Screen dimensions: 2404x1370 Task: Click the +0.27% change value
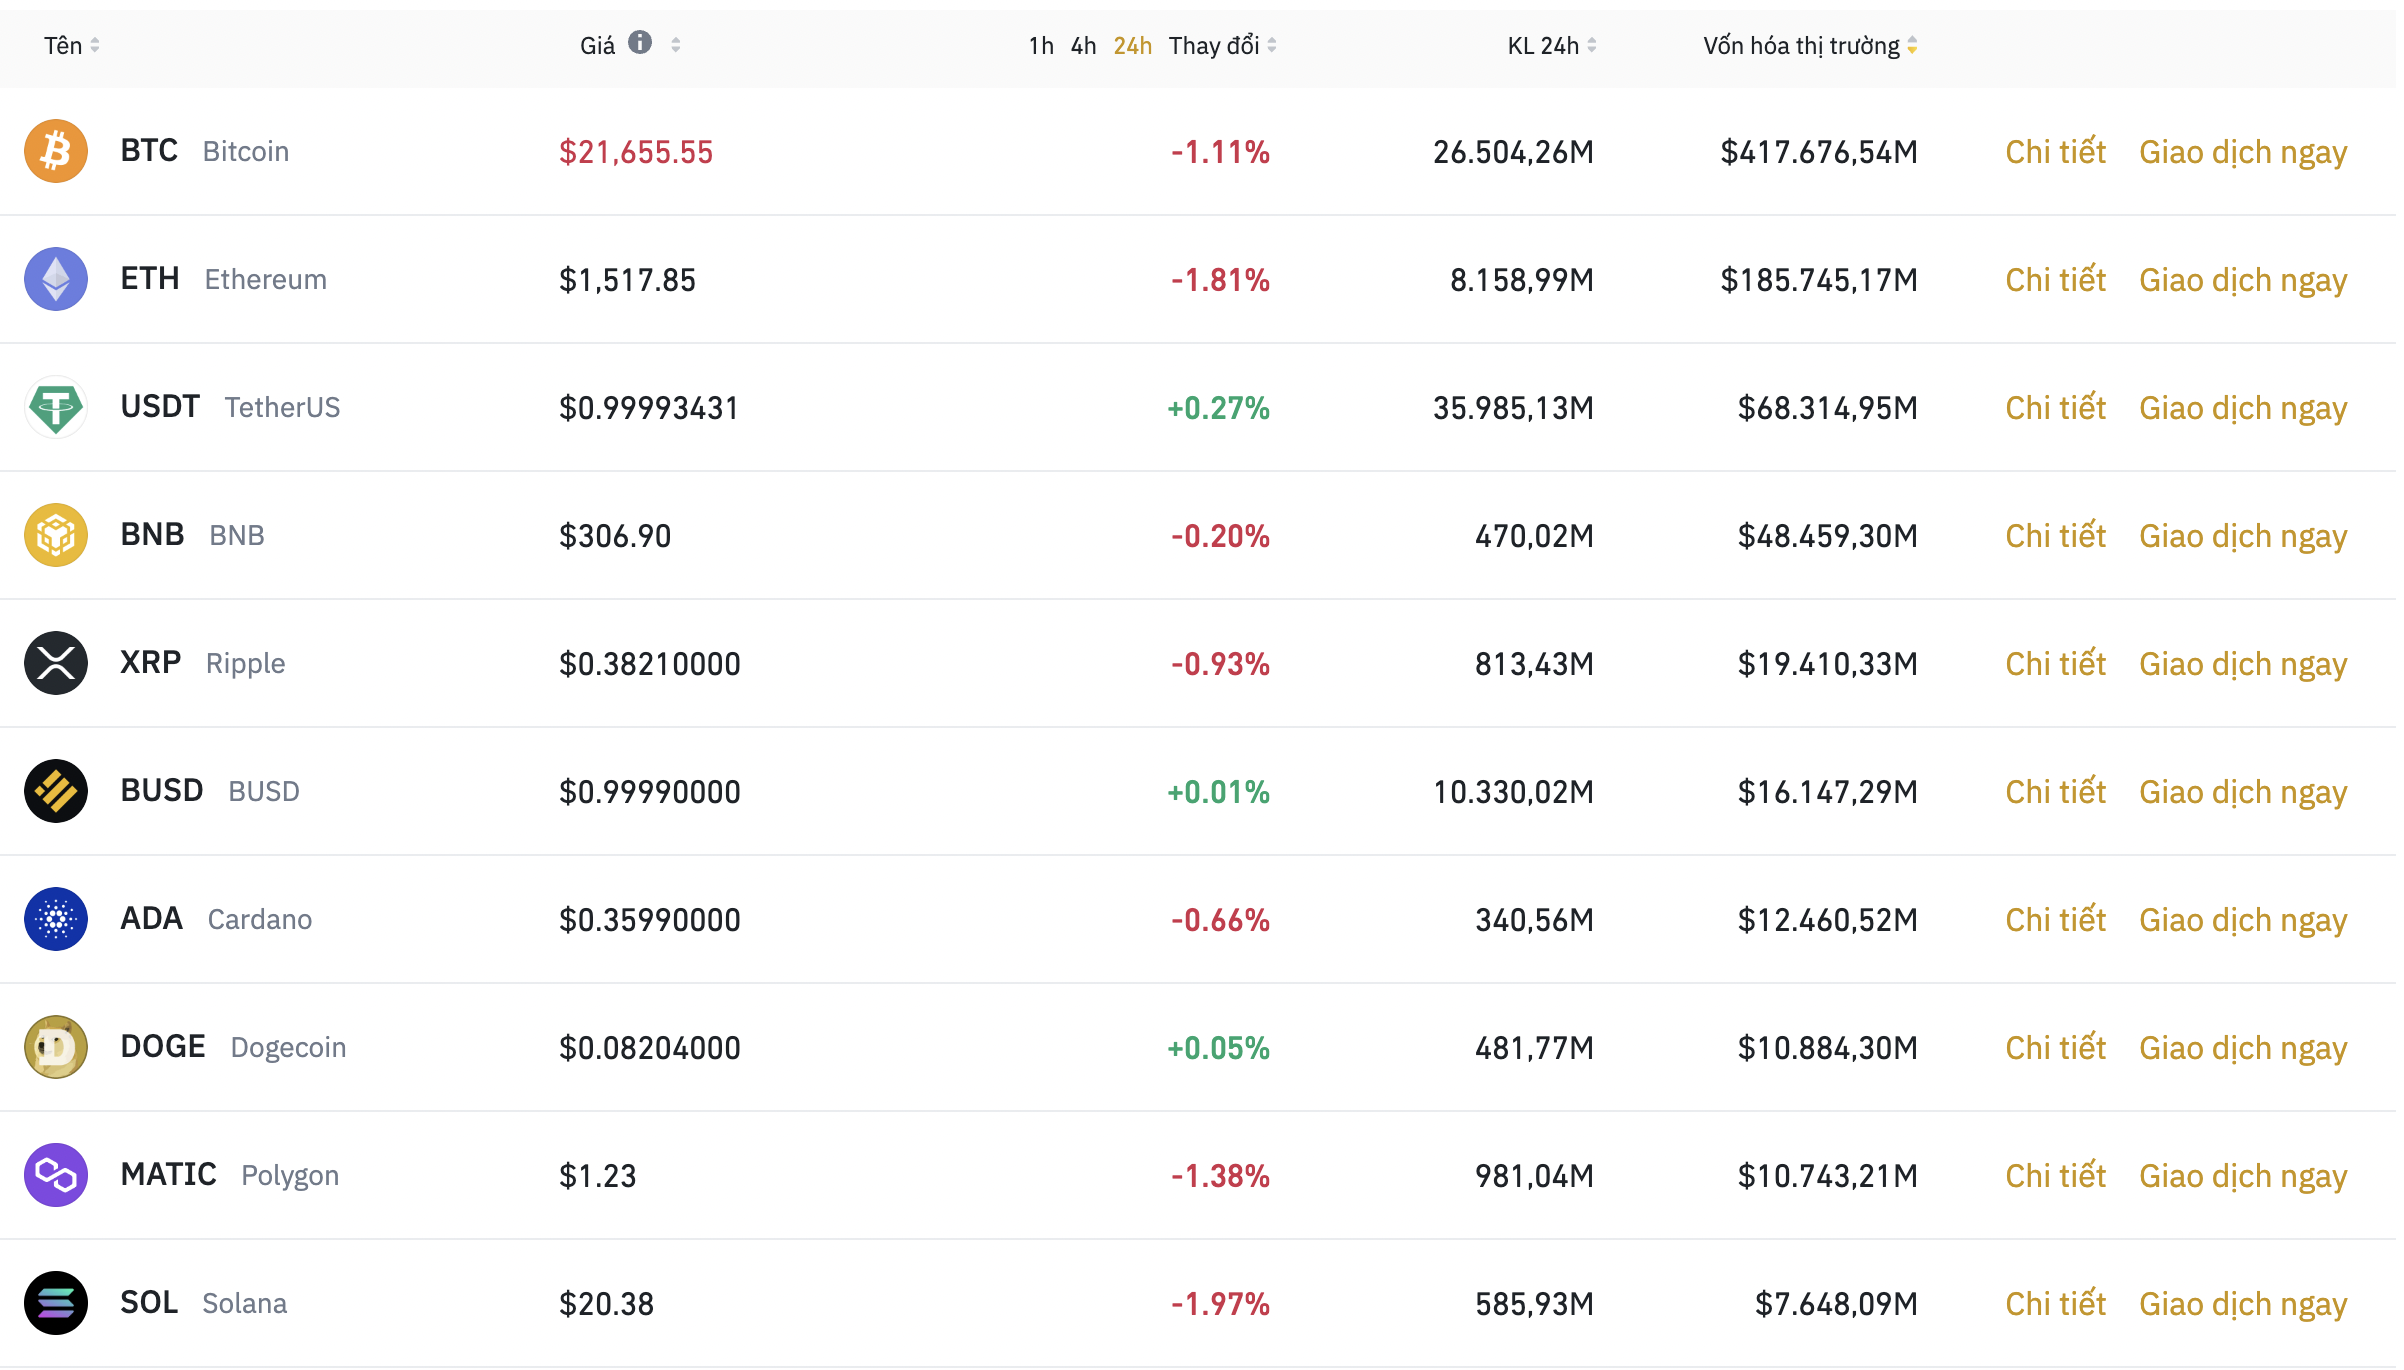(1218, 408)
